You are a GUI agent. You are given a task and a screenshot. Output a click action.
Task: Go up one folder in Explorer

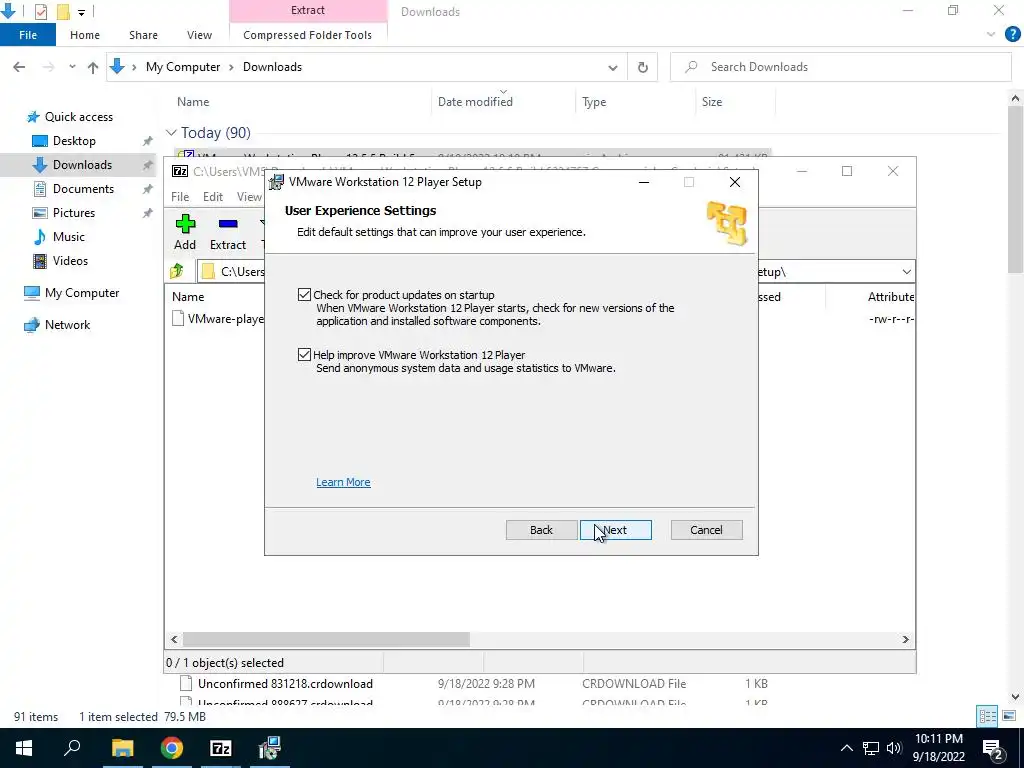point(93,67)
